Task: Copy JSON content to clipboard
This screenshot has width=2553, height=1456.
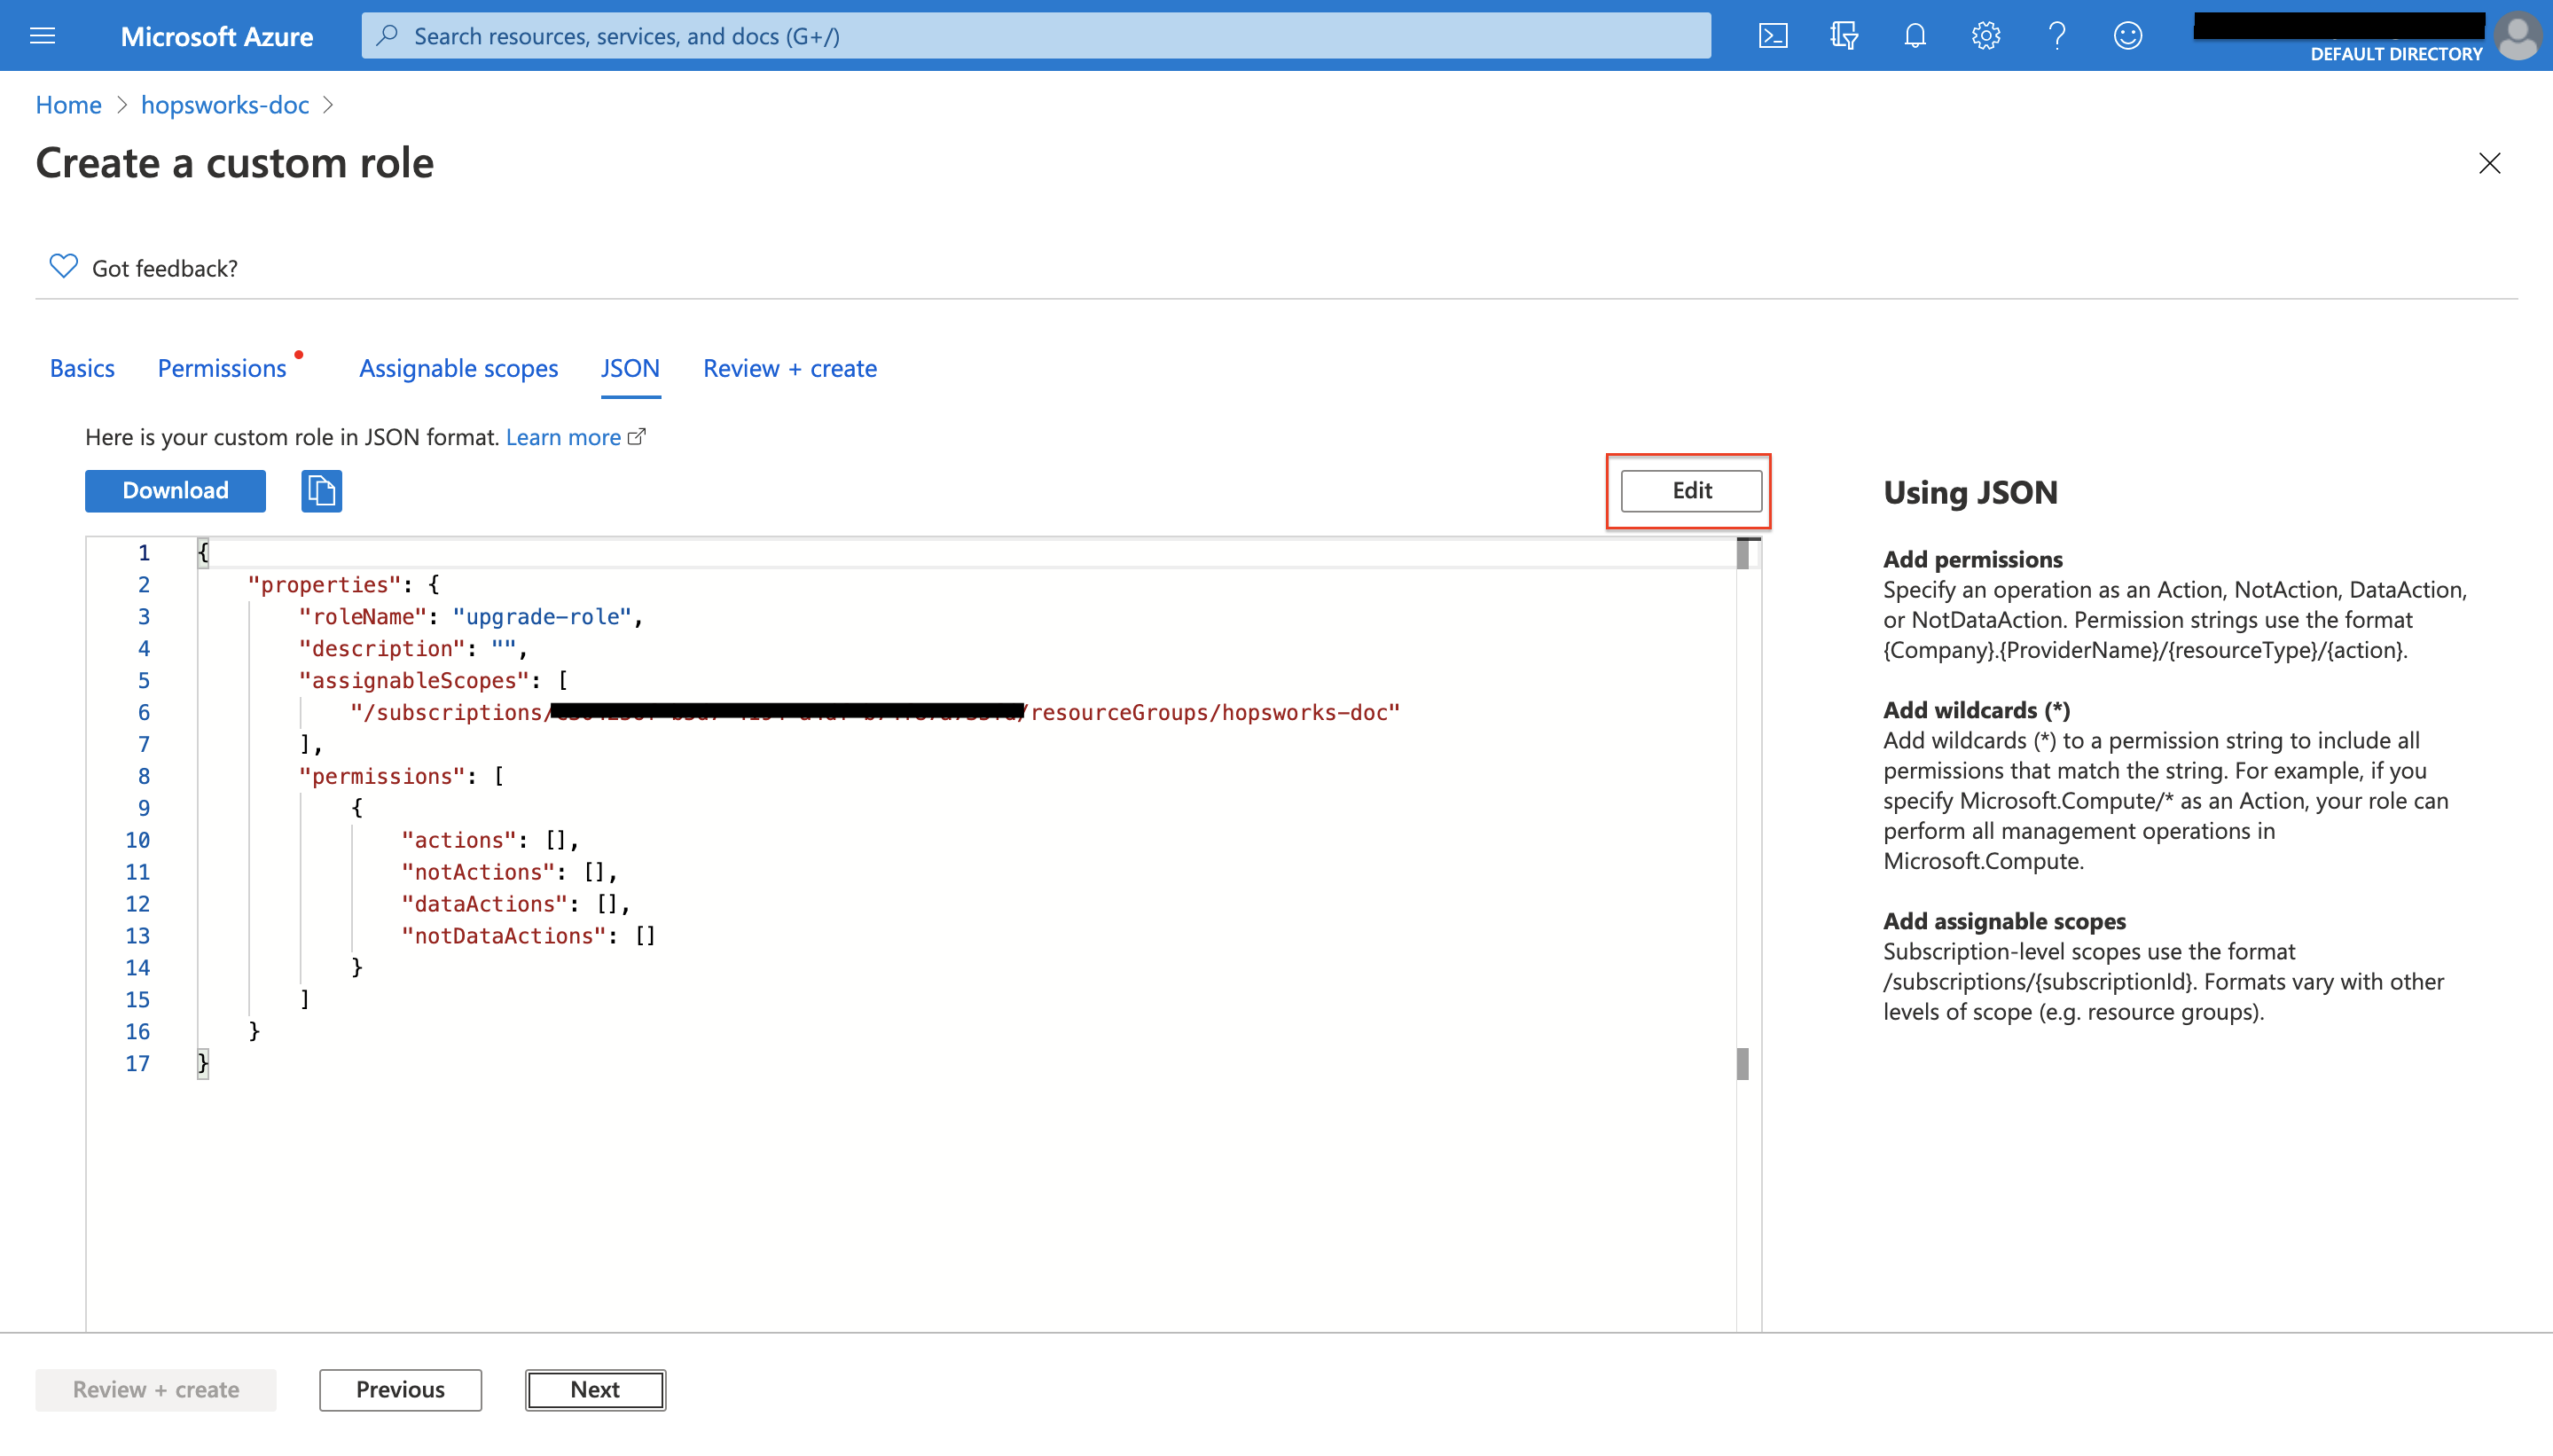Action: [321, 491]
